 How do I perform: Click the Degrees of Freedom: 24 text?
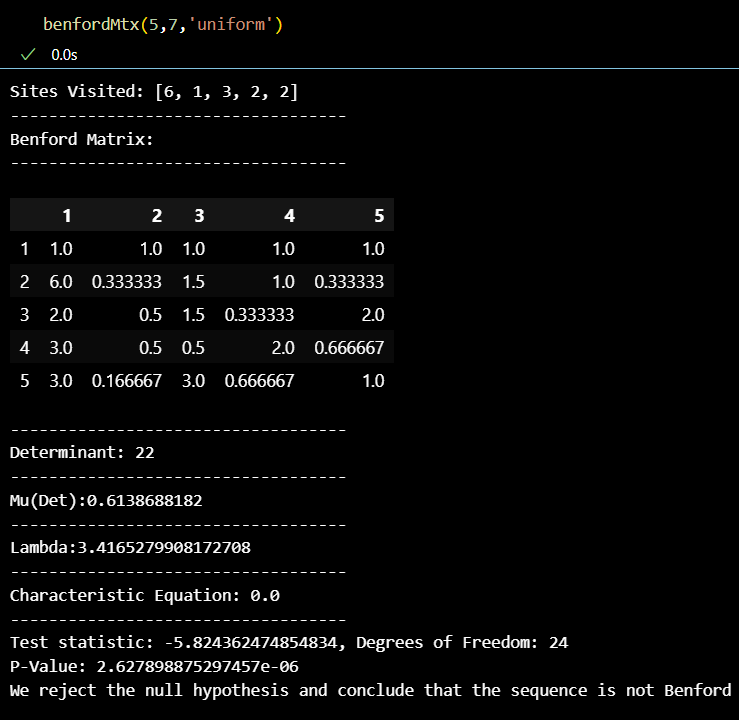(x=462, y=643)
